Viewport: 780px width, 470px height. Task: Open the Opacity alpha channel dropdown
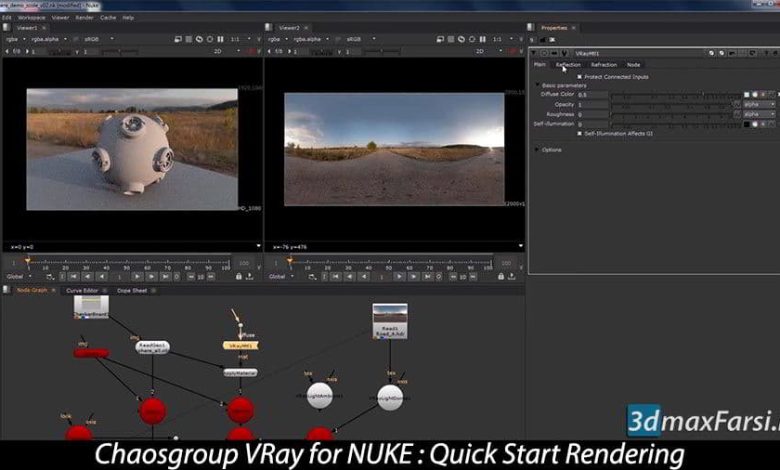[759, 104]
